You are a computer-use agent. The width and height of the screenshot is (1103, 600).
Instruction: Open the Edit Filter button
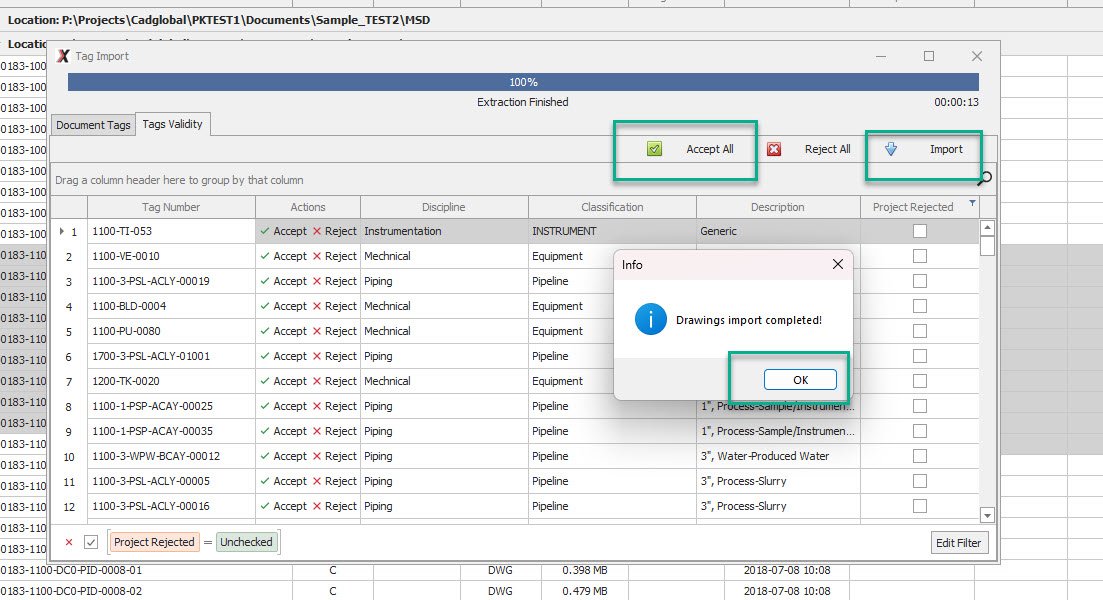click(x=961, y=542)
